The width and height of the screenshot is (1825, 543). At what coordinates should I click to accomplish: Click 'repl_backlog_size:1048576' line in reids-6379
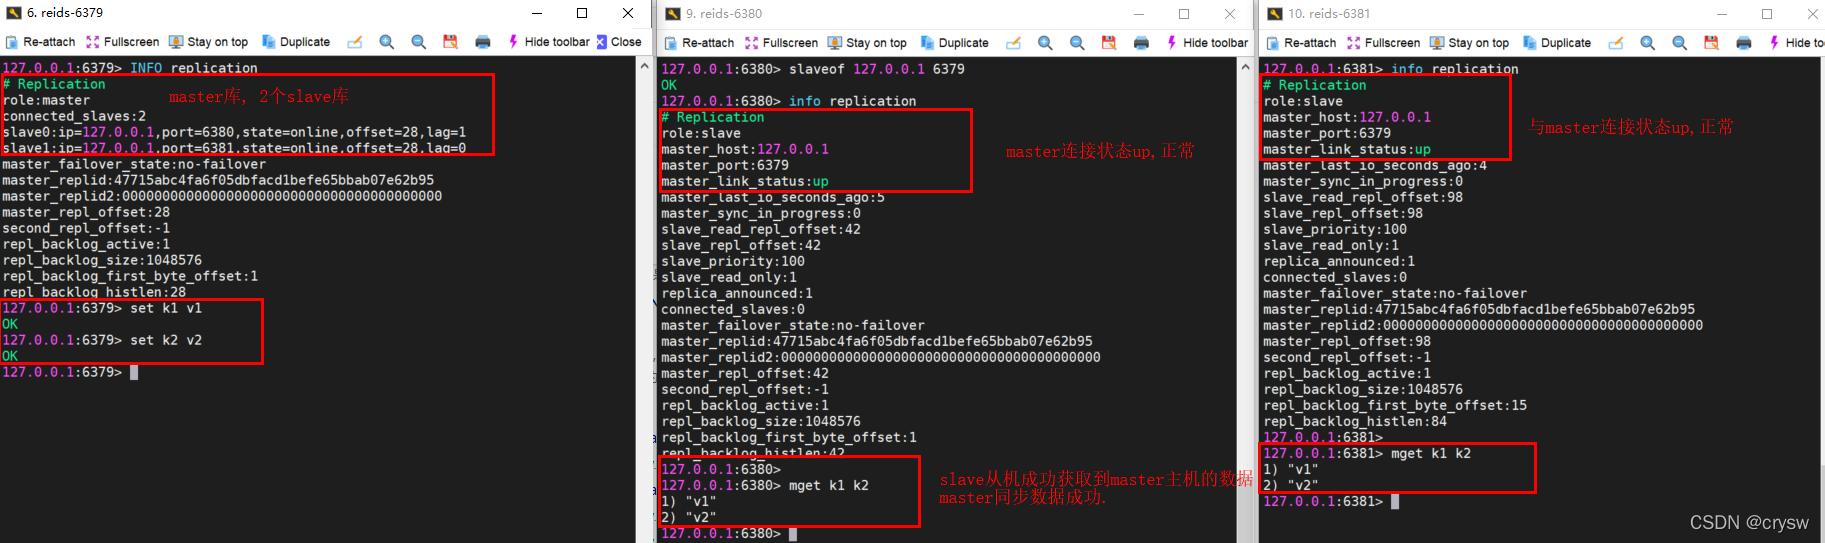[102, 260]
